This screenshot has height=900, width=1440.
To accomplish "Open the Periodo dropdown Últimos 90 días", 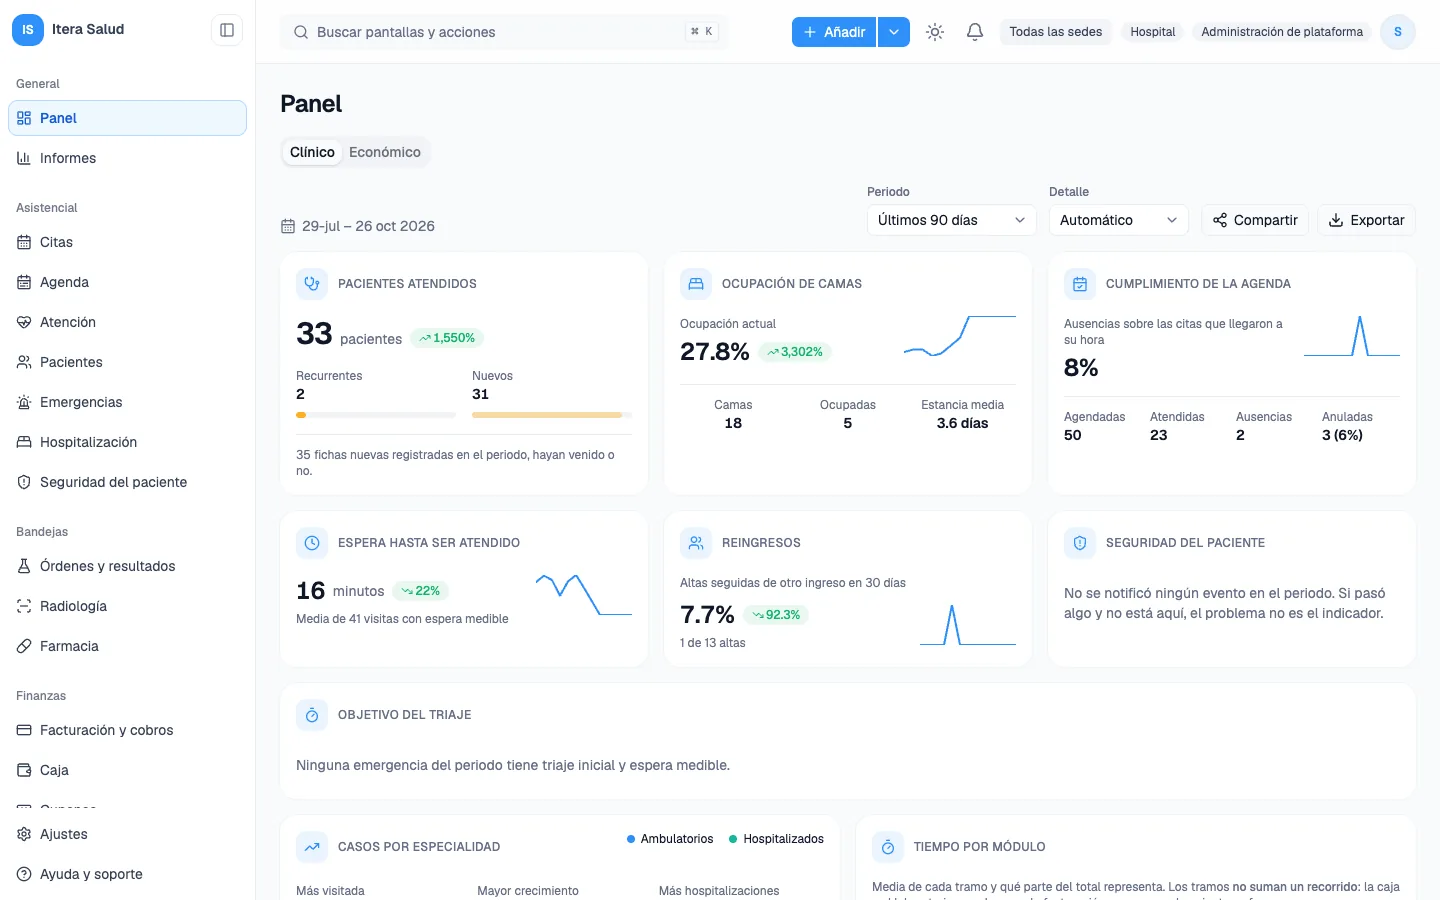I will click(952, 220).
